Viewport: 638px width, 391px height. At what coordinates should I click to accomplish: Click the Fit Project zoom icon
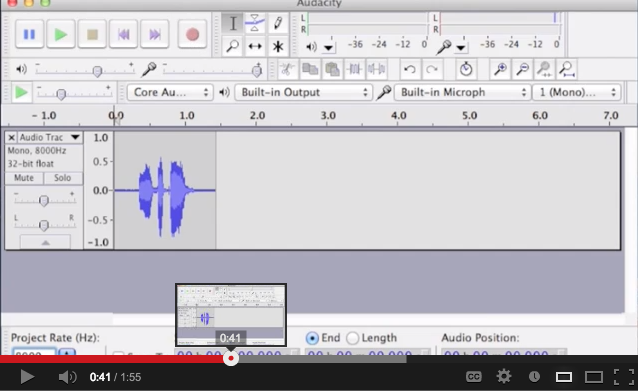point(567,69)
